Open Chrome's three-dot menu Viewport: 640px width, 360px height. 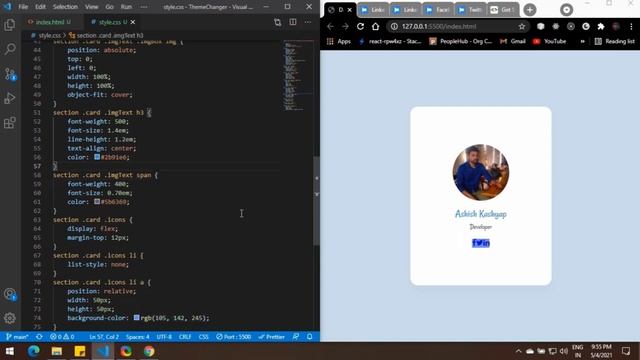click(x=631, y=27)
